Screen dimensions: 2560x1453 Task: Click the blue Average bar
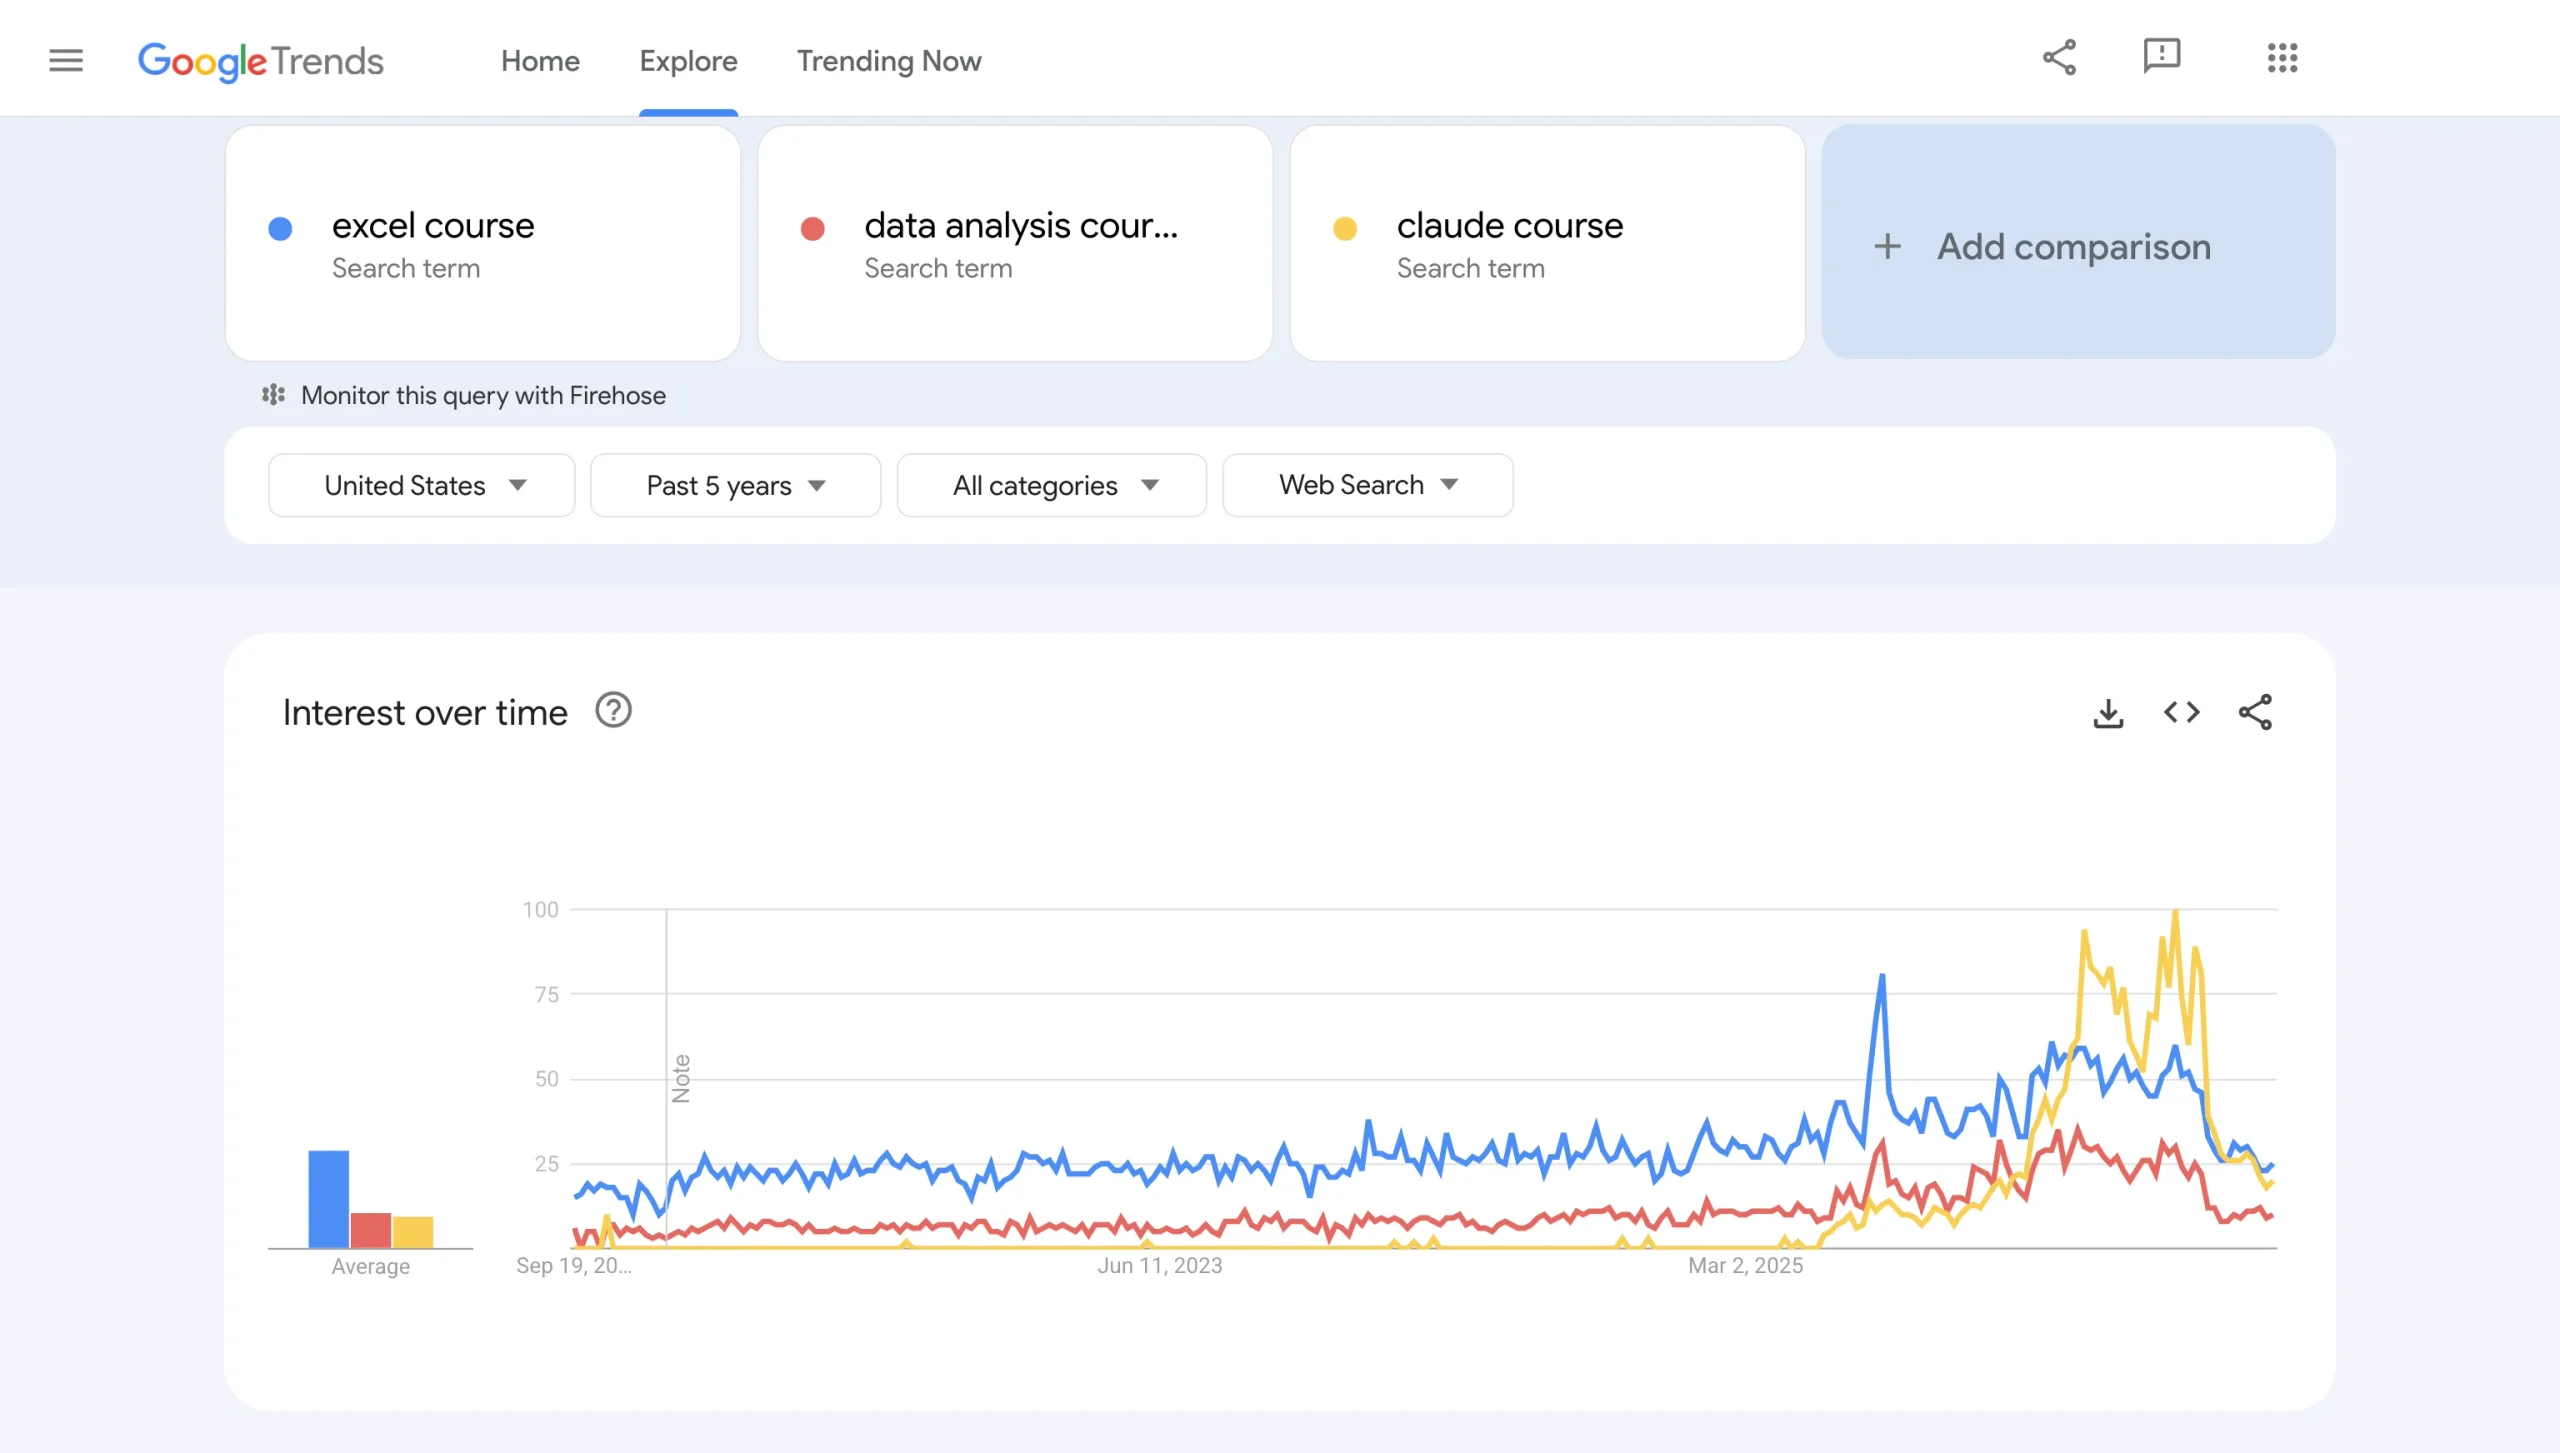(328, 1199)
